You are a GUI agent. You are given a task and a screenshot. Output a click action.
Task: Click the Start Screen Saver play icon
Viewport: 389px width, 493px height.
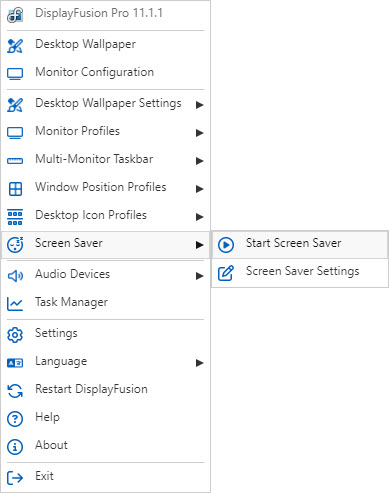click(226, 245)
